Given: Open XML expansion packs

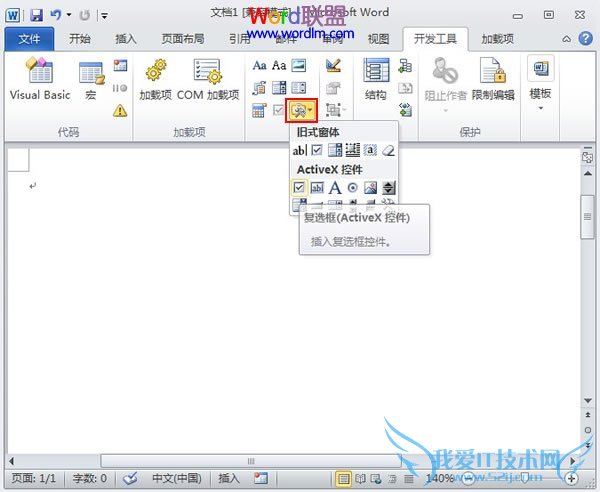Looking at the screenshot, I should tap(405, 110).
